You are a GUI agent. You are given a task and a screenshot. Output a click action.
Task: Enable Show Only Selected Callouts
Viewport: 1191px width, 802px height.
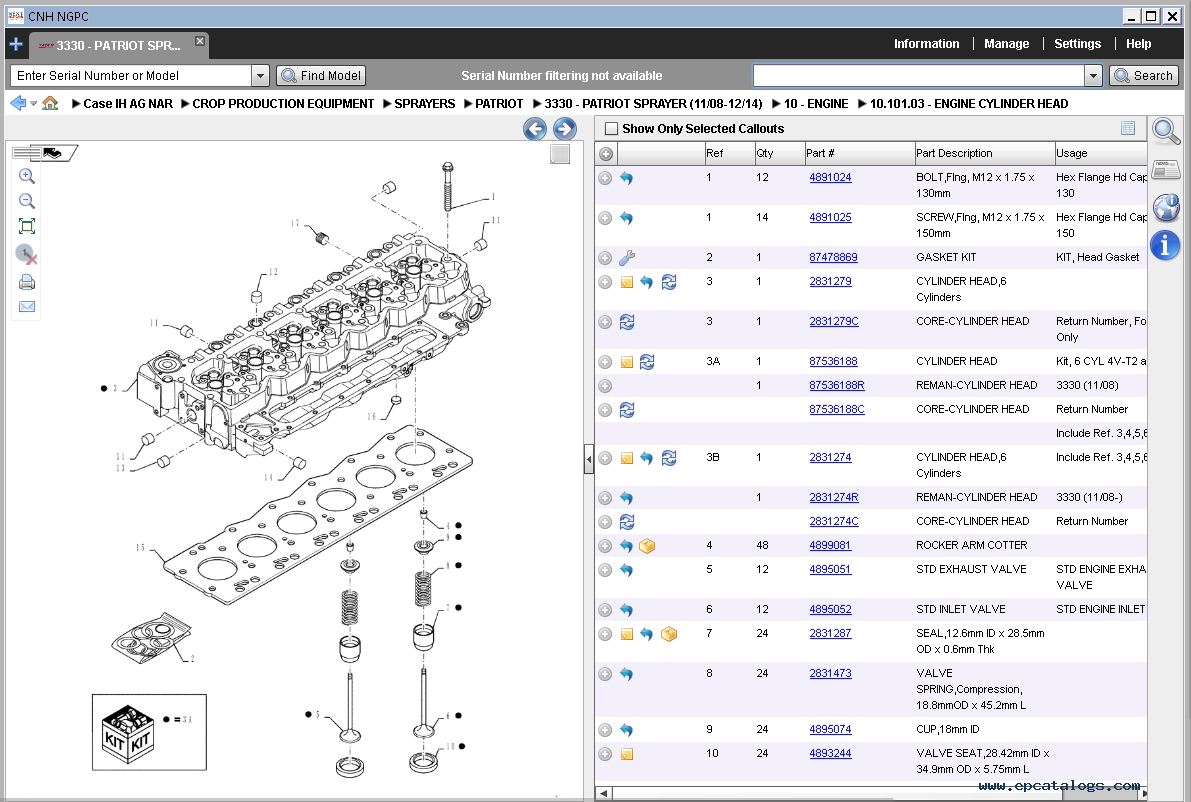(611, 128)
